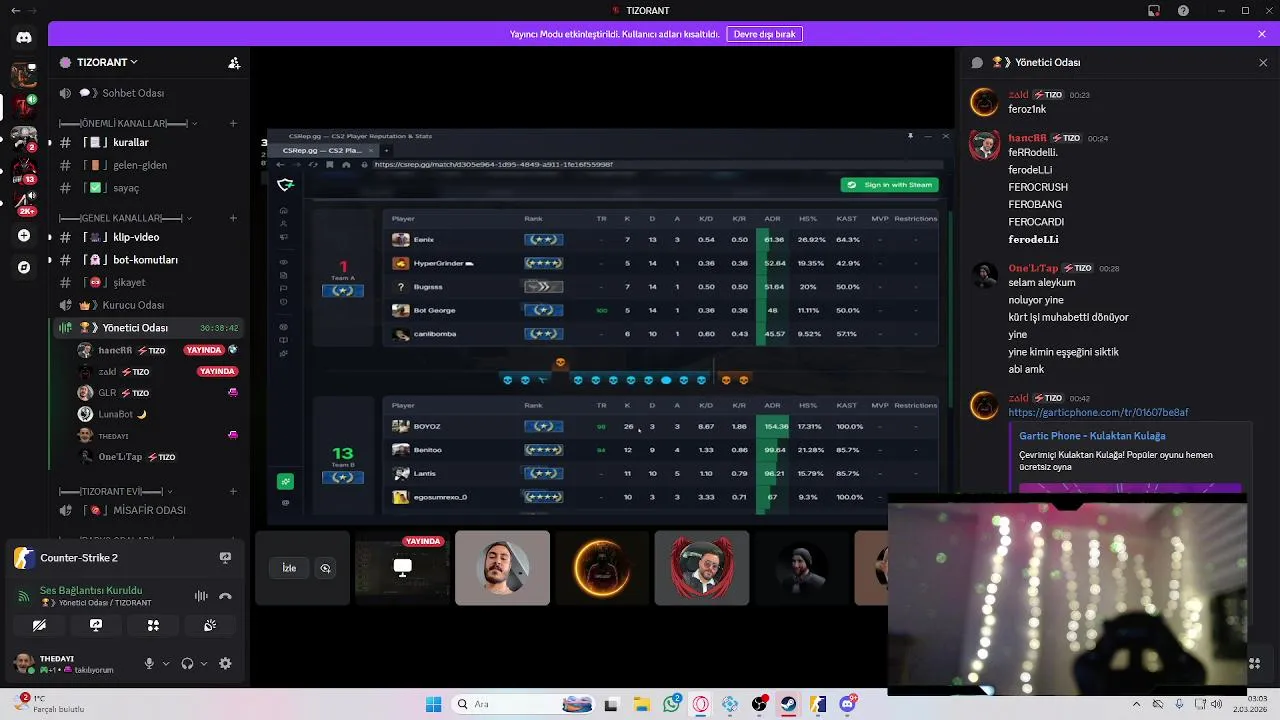This screenshot has height=720, width=1280.
Task: Open the microphone input options chevron
Action: pyautogui.click(x=166, y=663)
